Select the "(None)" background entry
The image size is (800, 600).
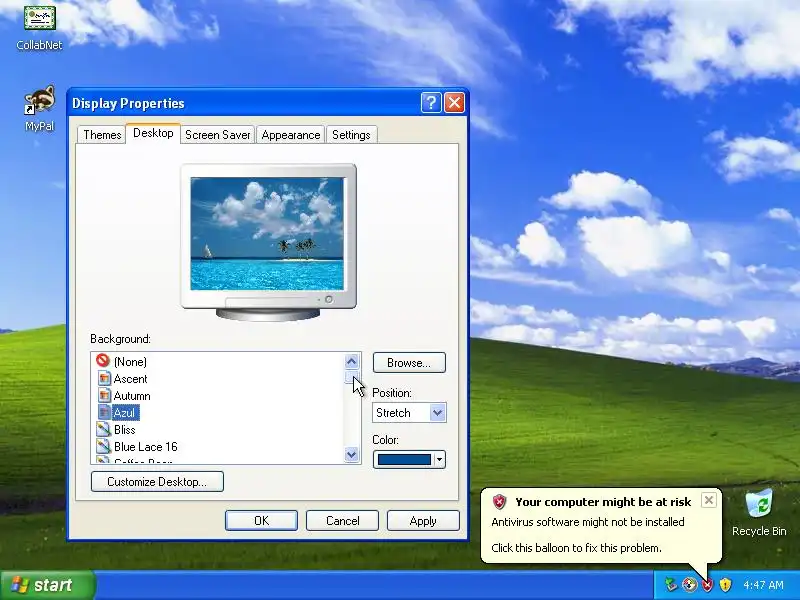click(x=131, y=362)
